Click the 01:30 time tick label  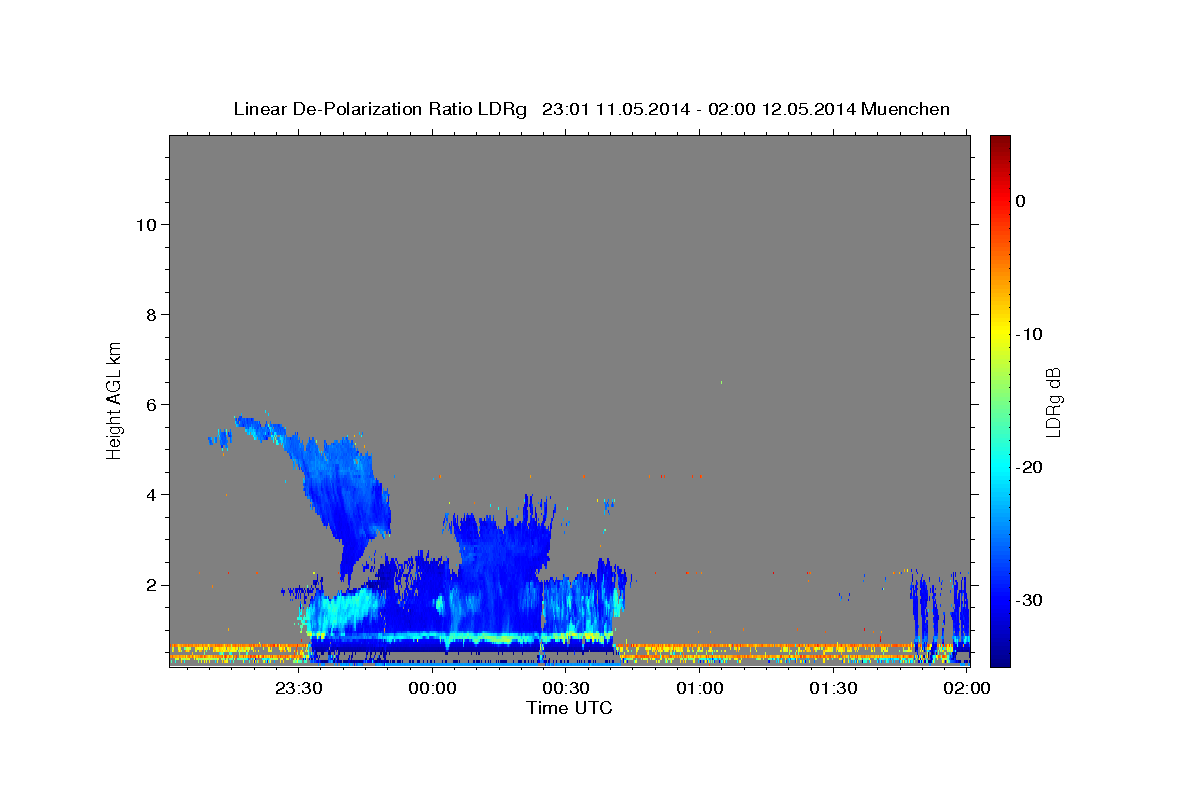click(834, 689)
